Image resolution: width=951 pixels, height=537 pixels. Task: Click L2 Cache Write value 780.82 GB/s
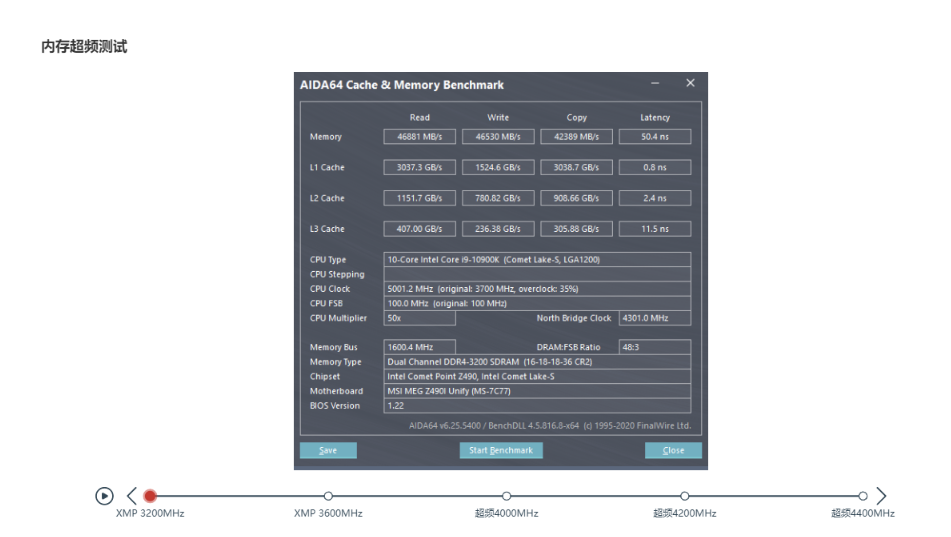click(x=498, y=198)
